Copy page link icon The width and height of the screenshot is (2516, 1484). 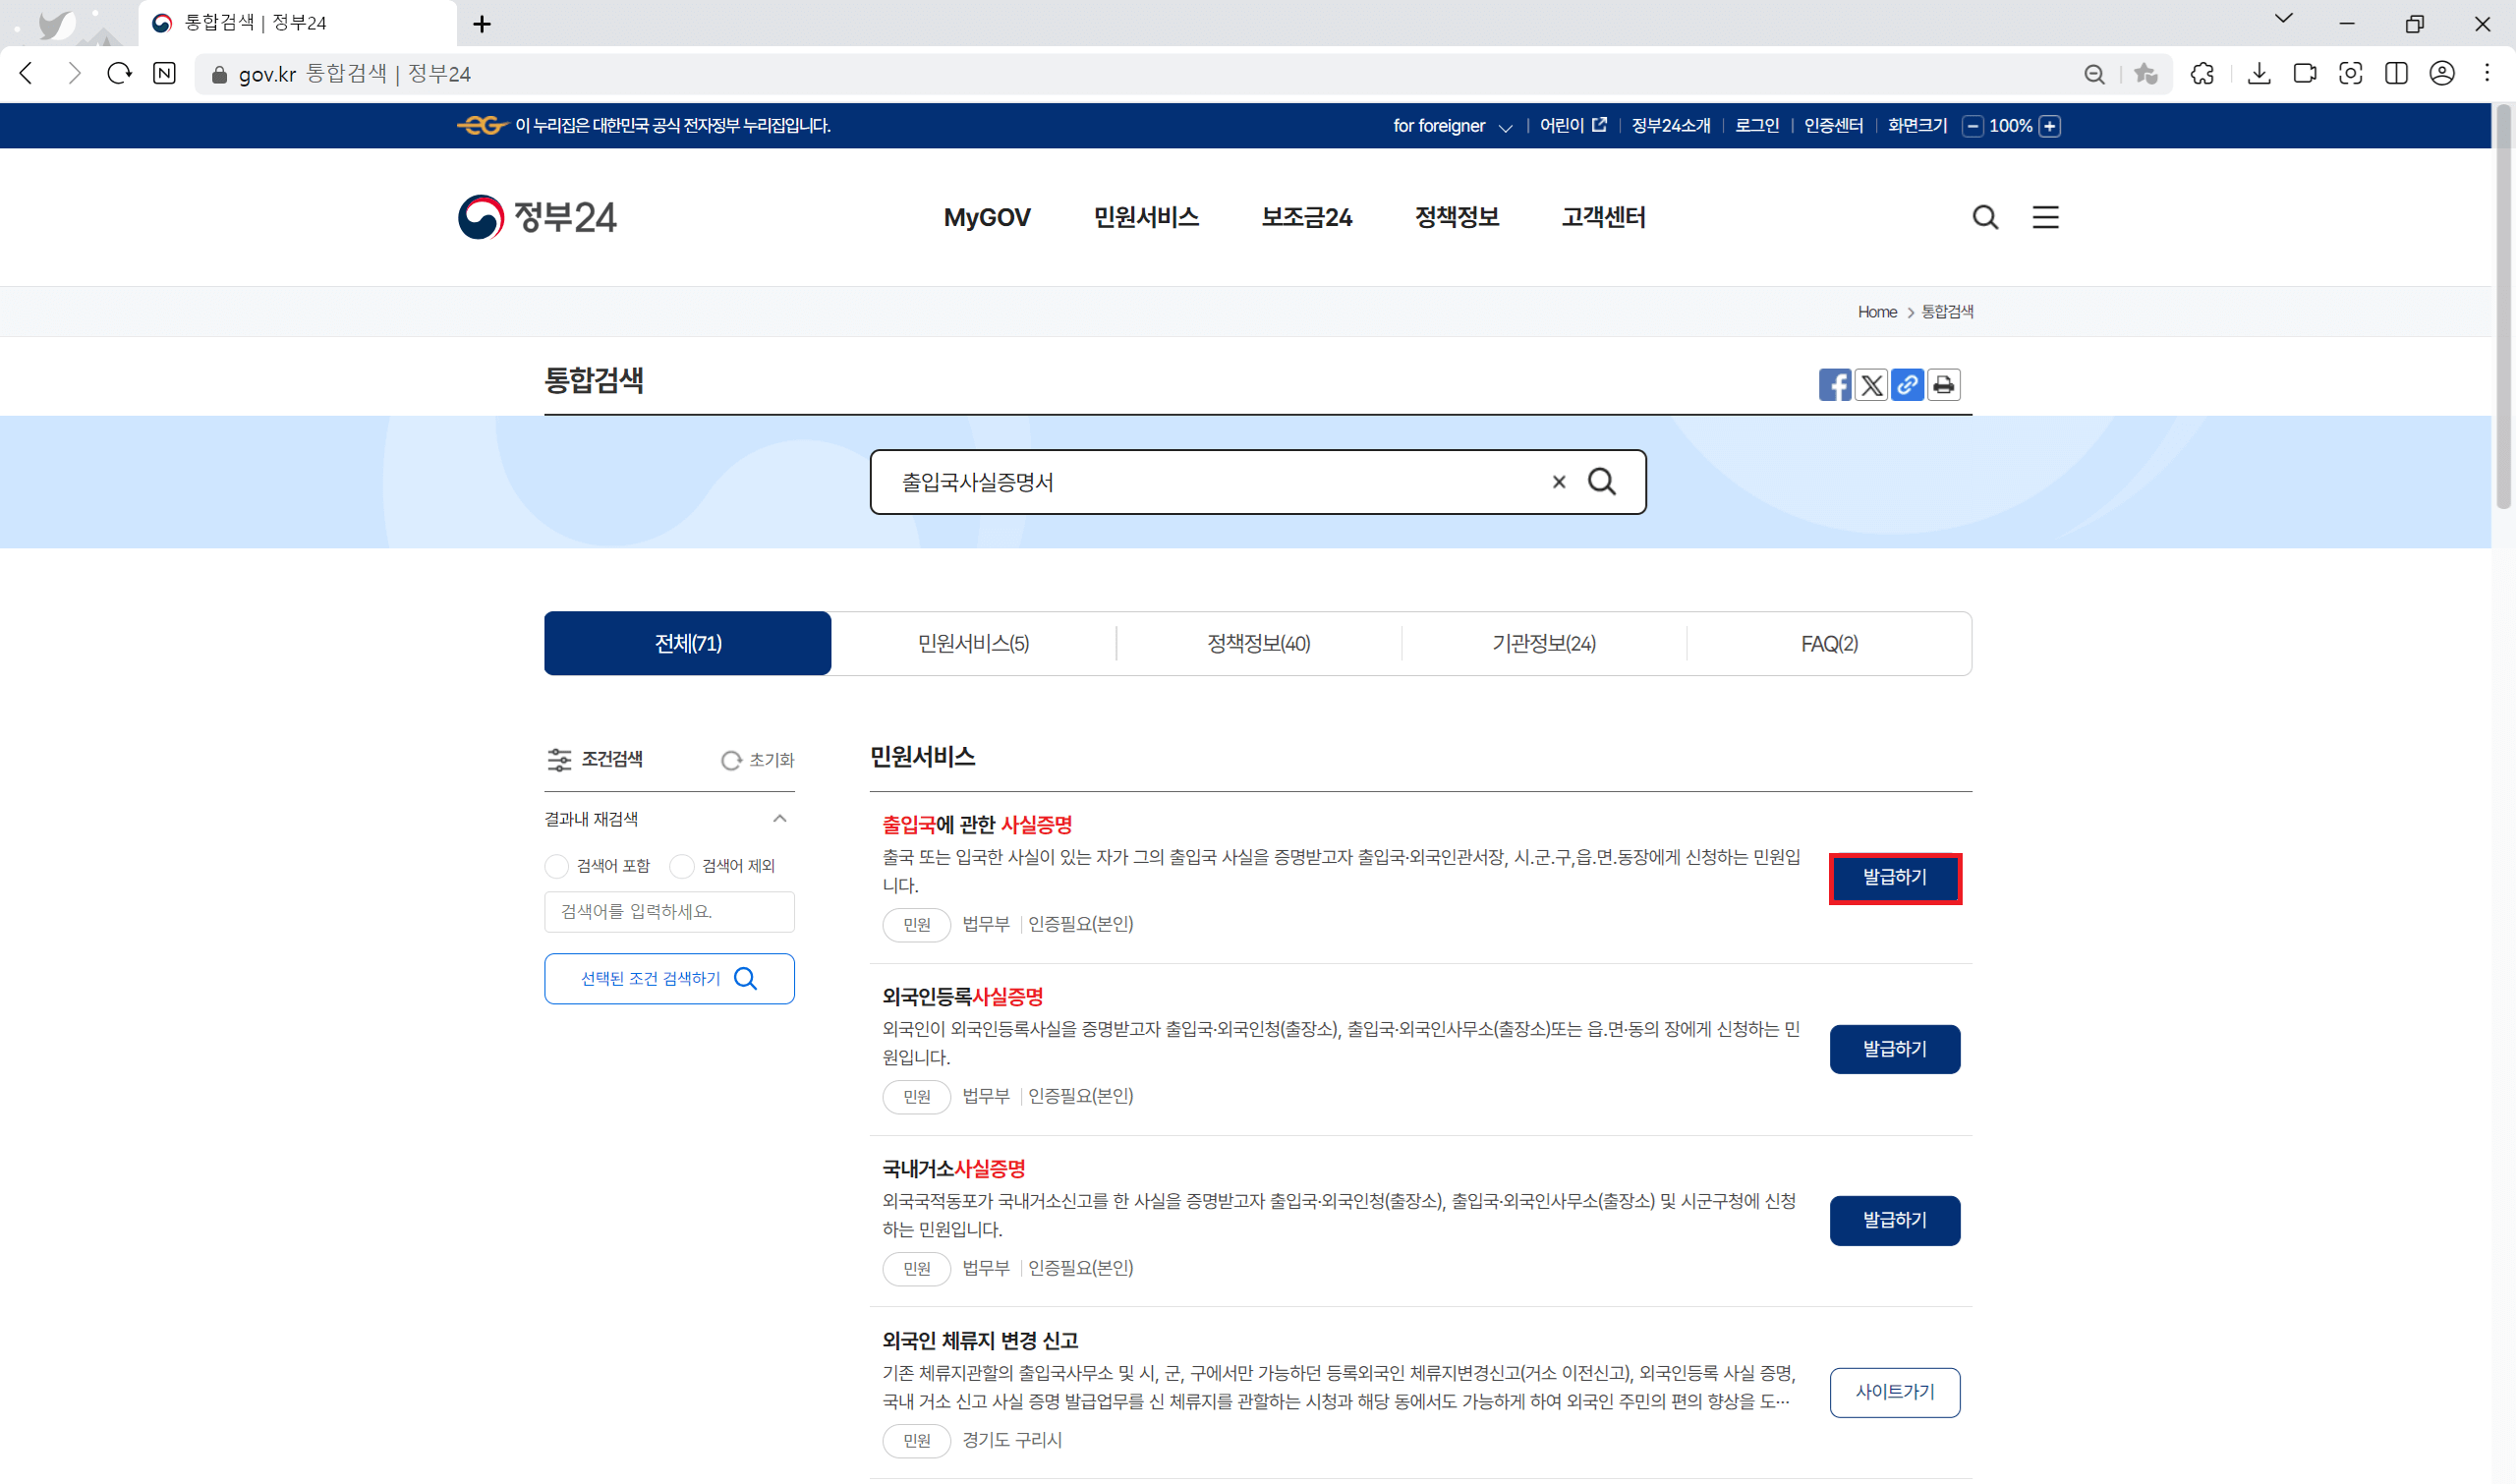(1907, 385)
